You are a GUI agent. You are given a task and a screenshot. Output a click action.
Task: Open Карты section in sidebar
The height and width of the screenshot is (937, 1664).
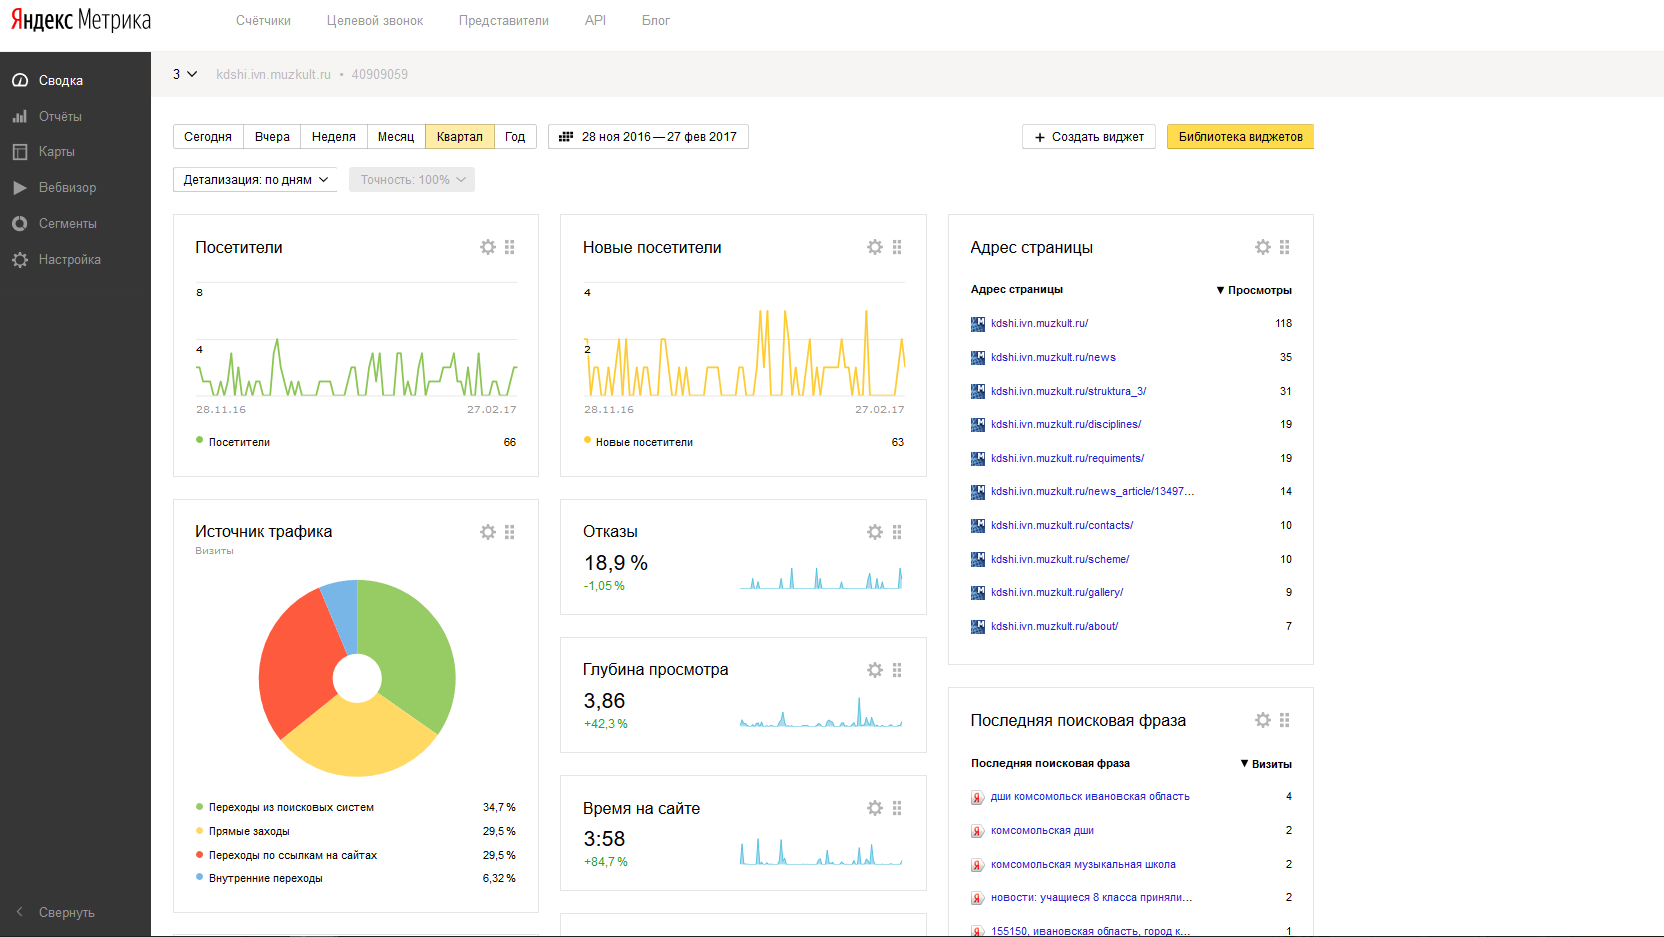(56, 152)
